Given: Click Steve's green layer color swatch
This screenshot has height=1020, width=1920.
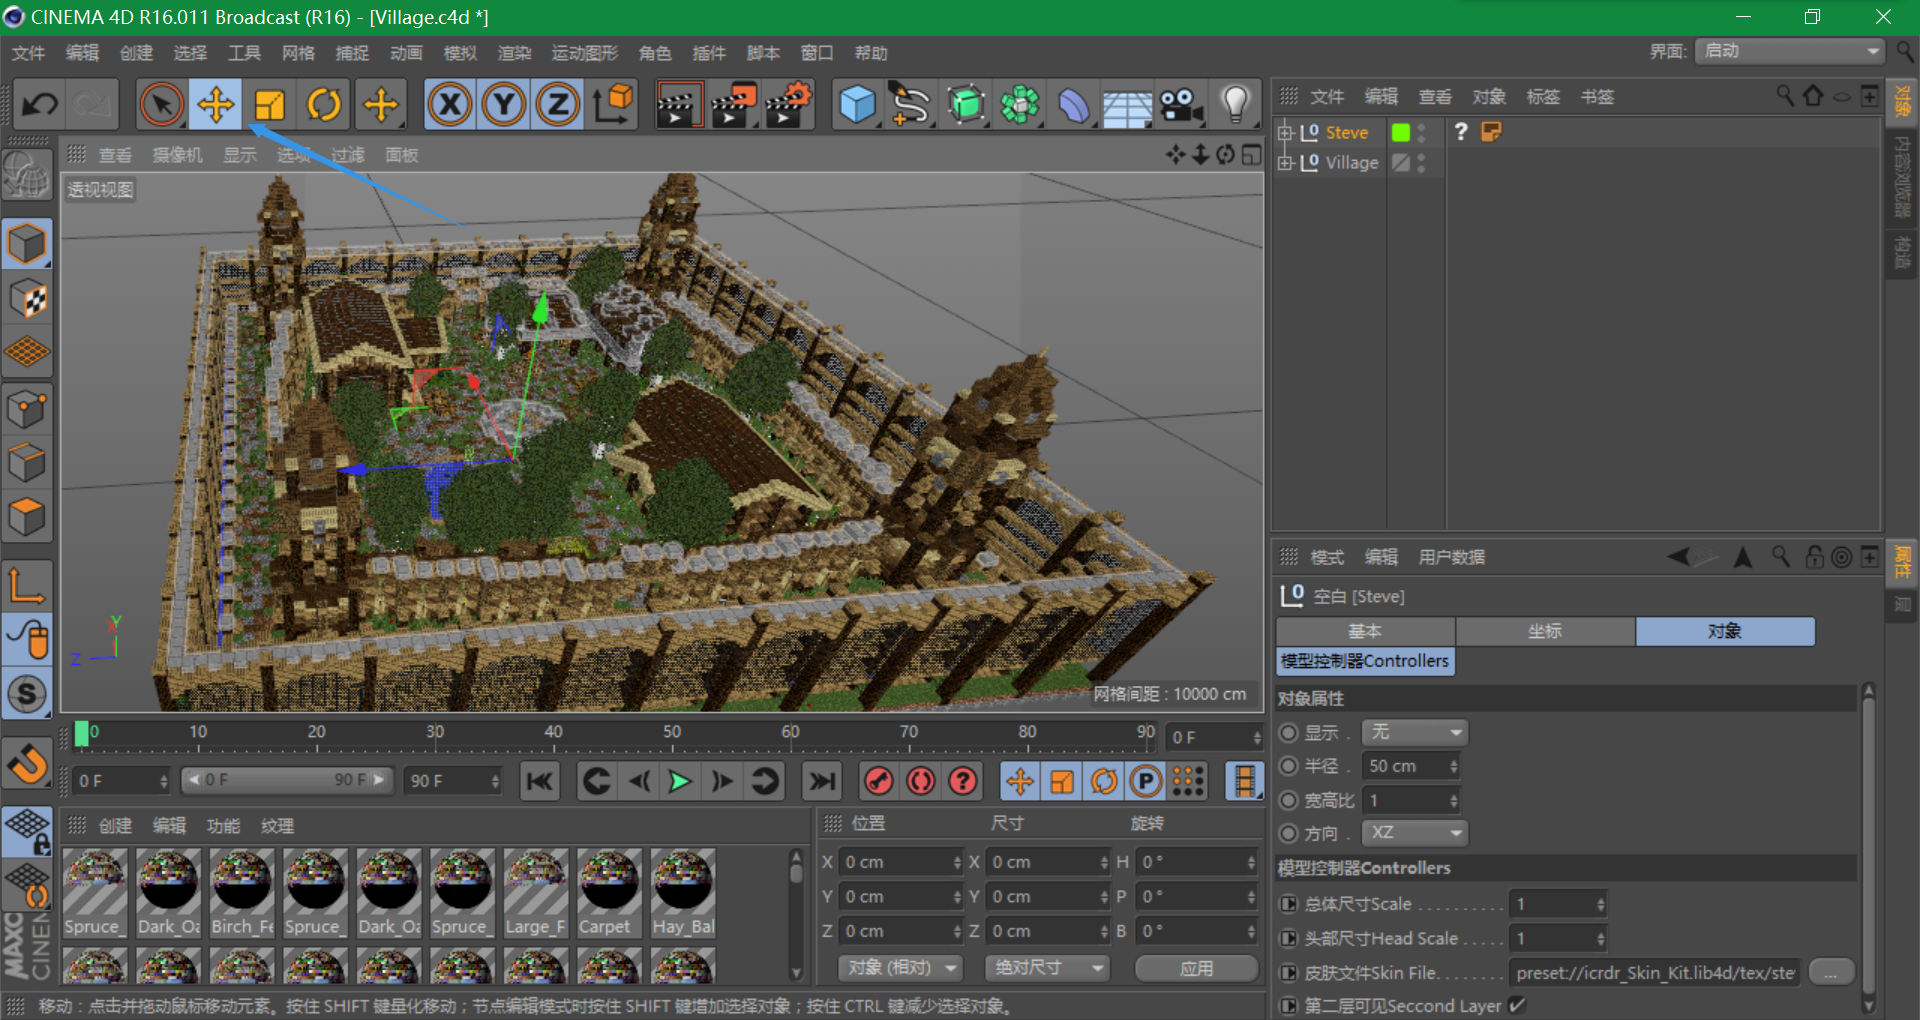Looking at the screenshot, I should [x=1401, y=132].
